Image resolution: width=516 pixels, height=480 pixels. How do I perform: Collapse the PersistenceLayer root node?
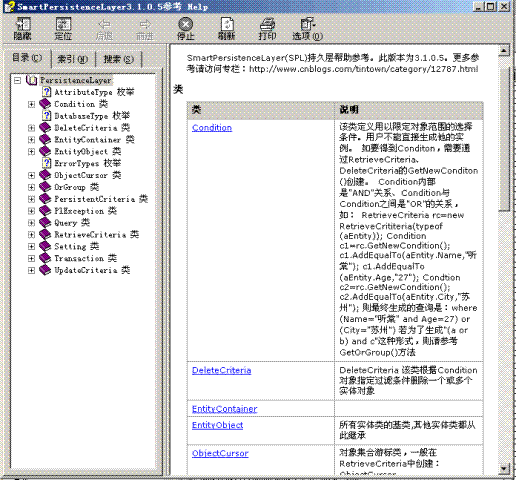17,80
